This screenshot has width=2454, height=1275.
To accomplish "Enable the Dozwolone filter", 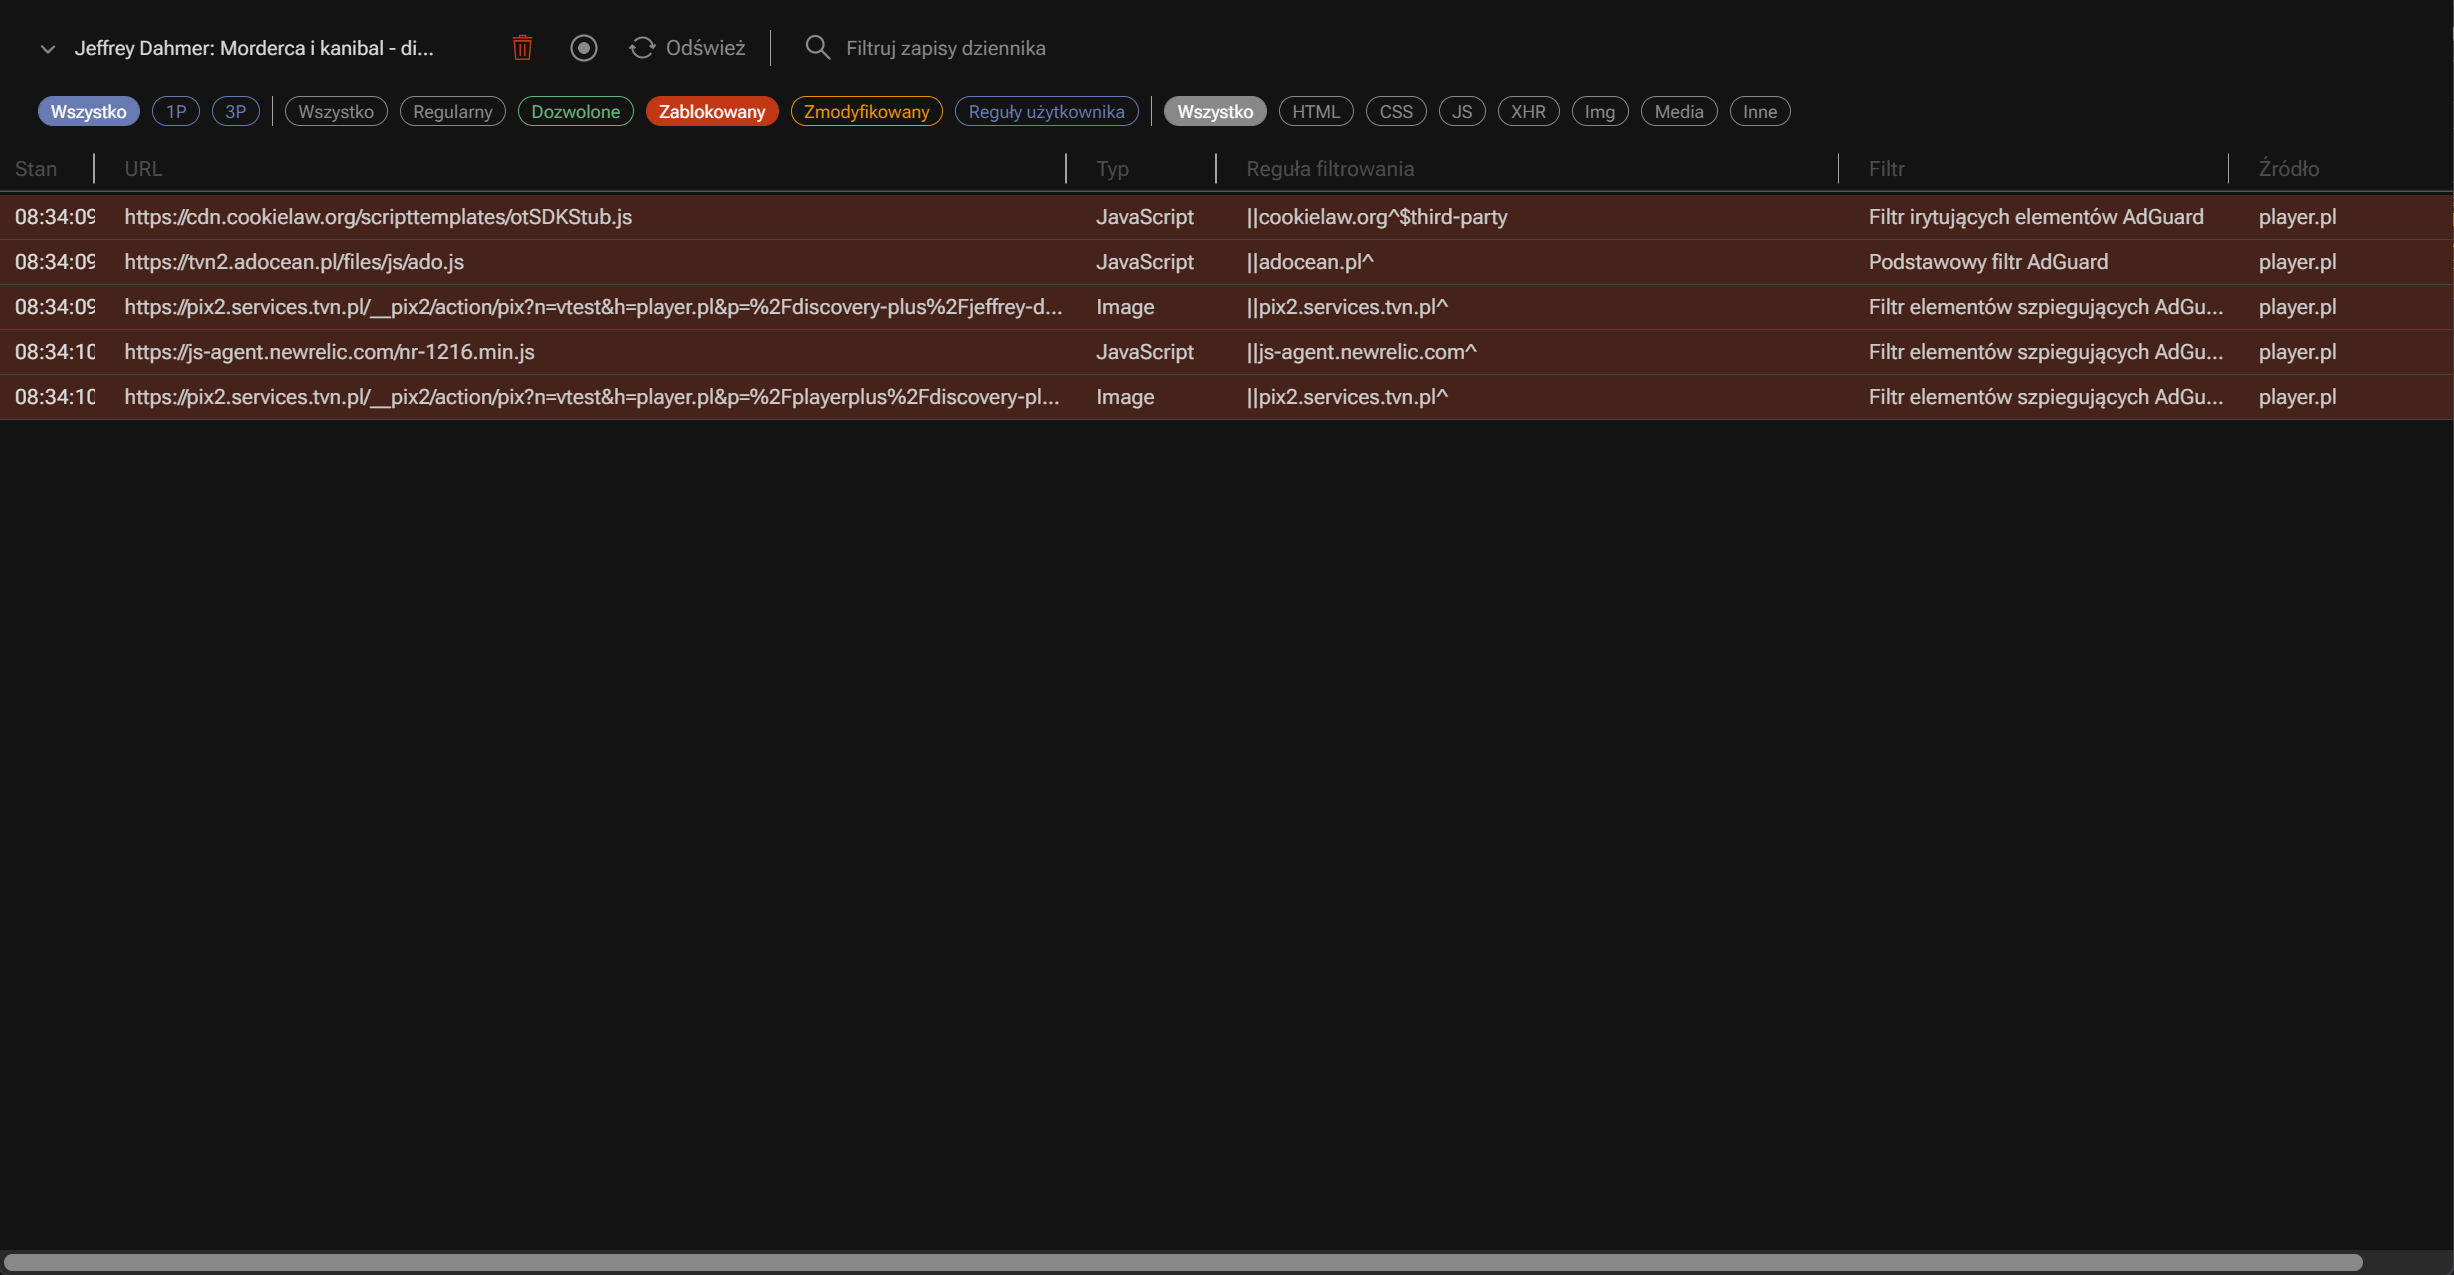I will [x=575, y=111].
